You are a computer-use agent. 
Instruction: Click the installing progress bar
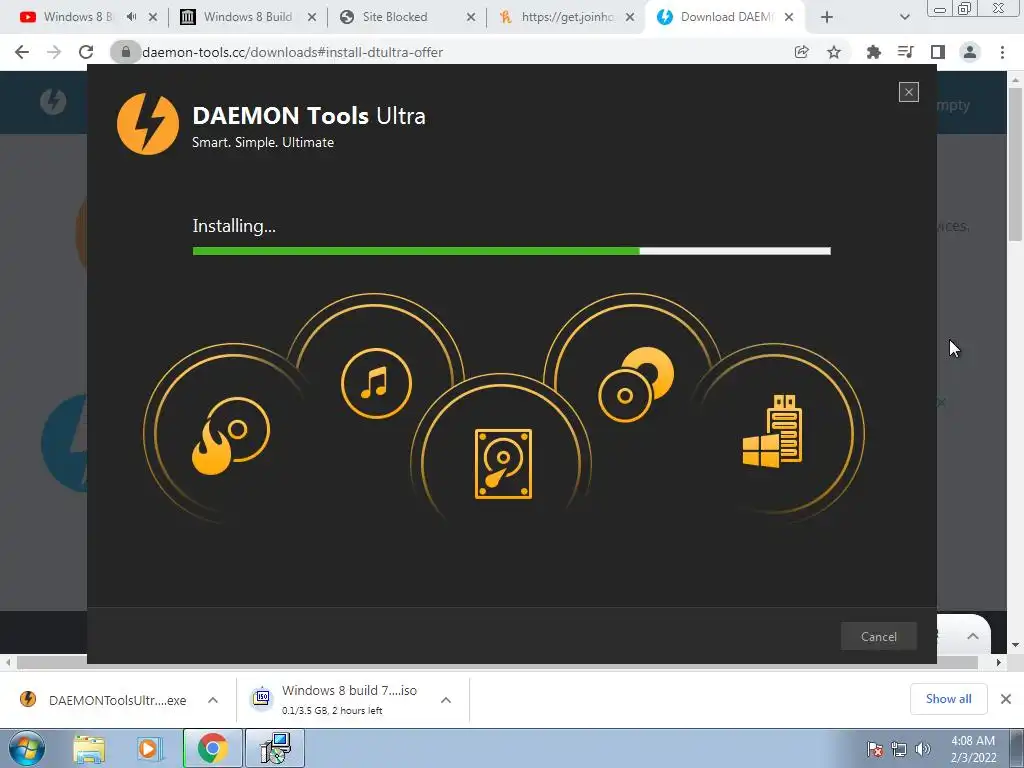pos(511,251)
